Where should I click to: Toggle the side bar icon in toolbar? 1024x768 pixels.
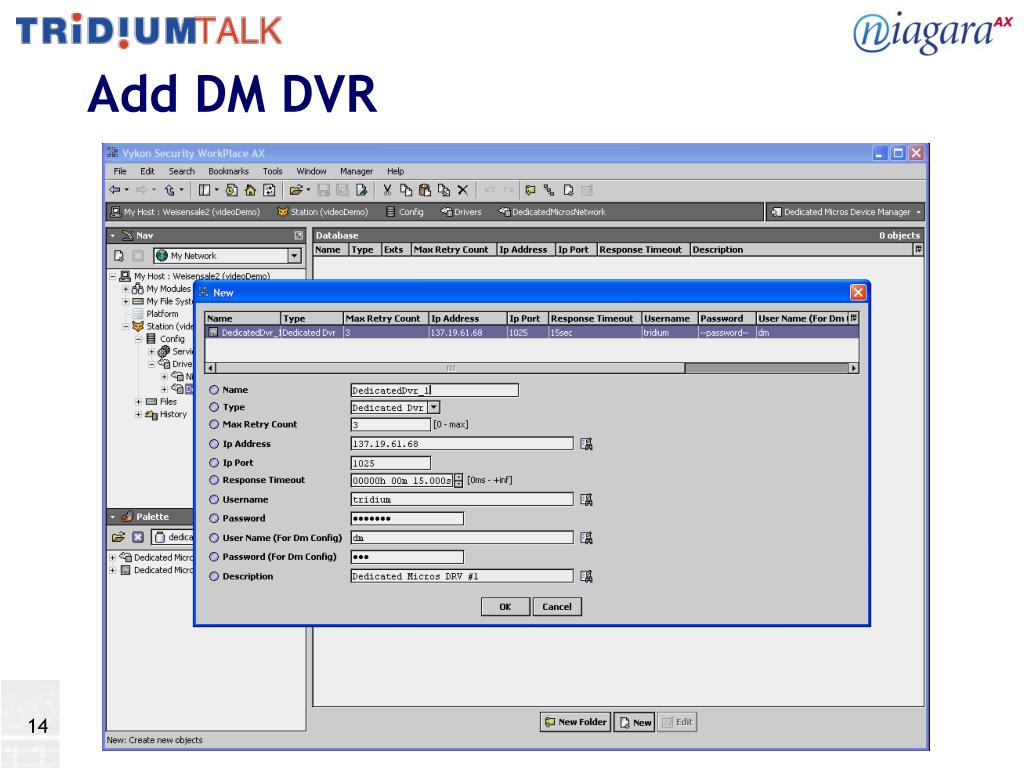tap(204, 190)
